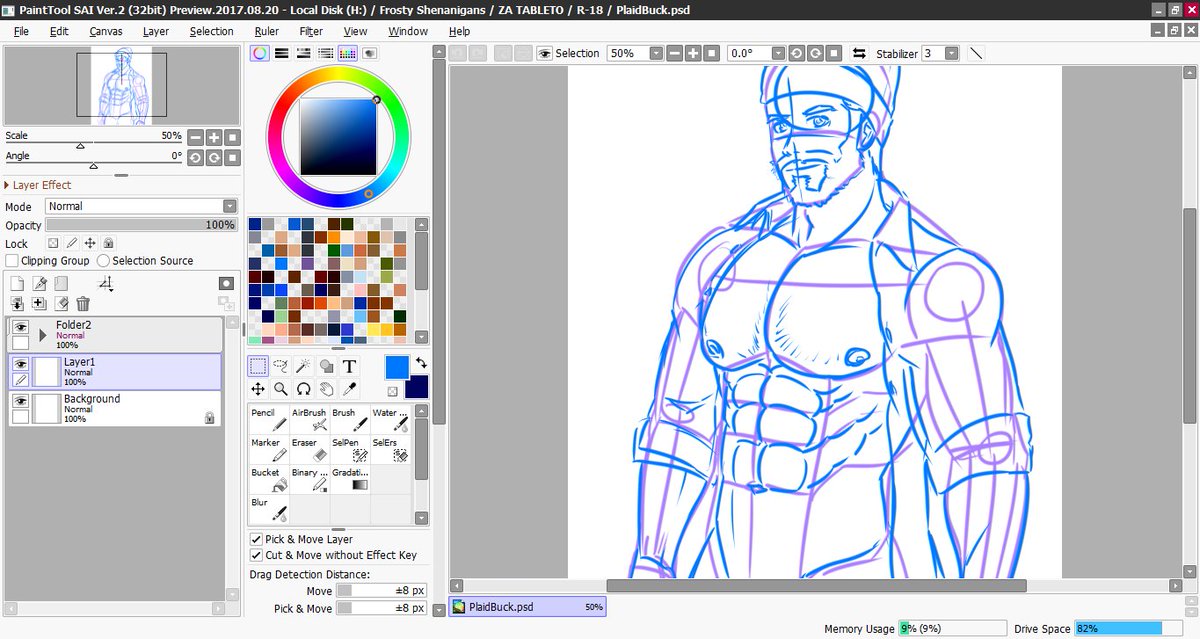Viewport: 1200px width, 639px height.
Task: Click the navigator canvas thumbnail
Action: pyautogui.click(x=121, y=85)
